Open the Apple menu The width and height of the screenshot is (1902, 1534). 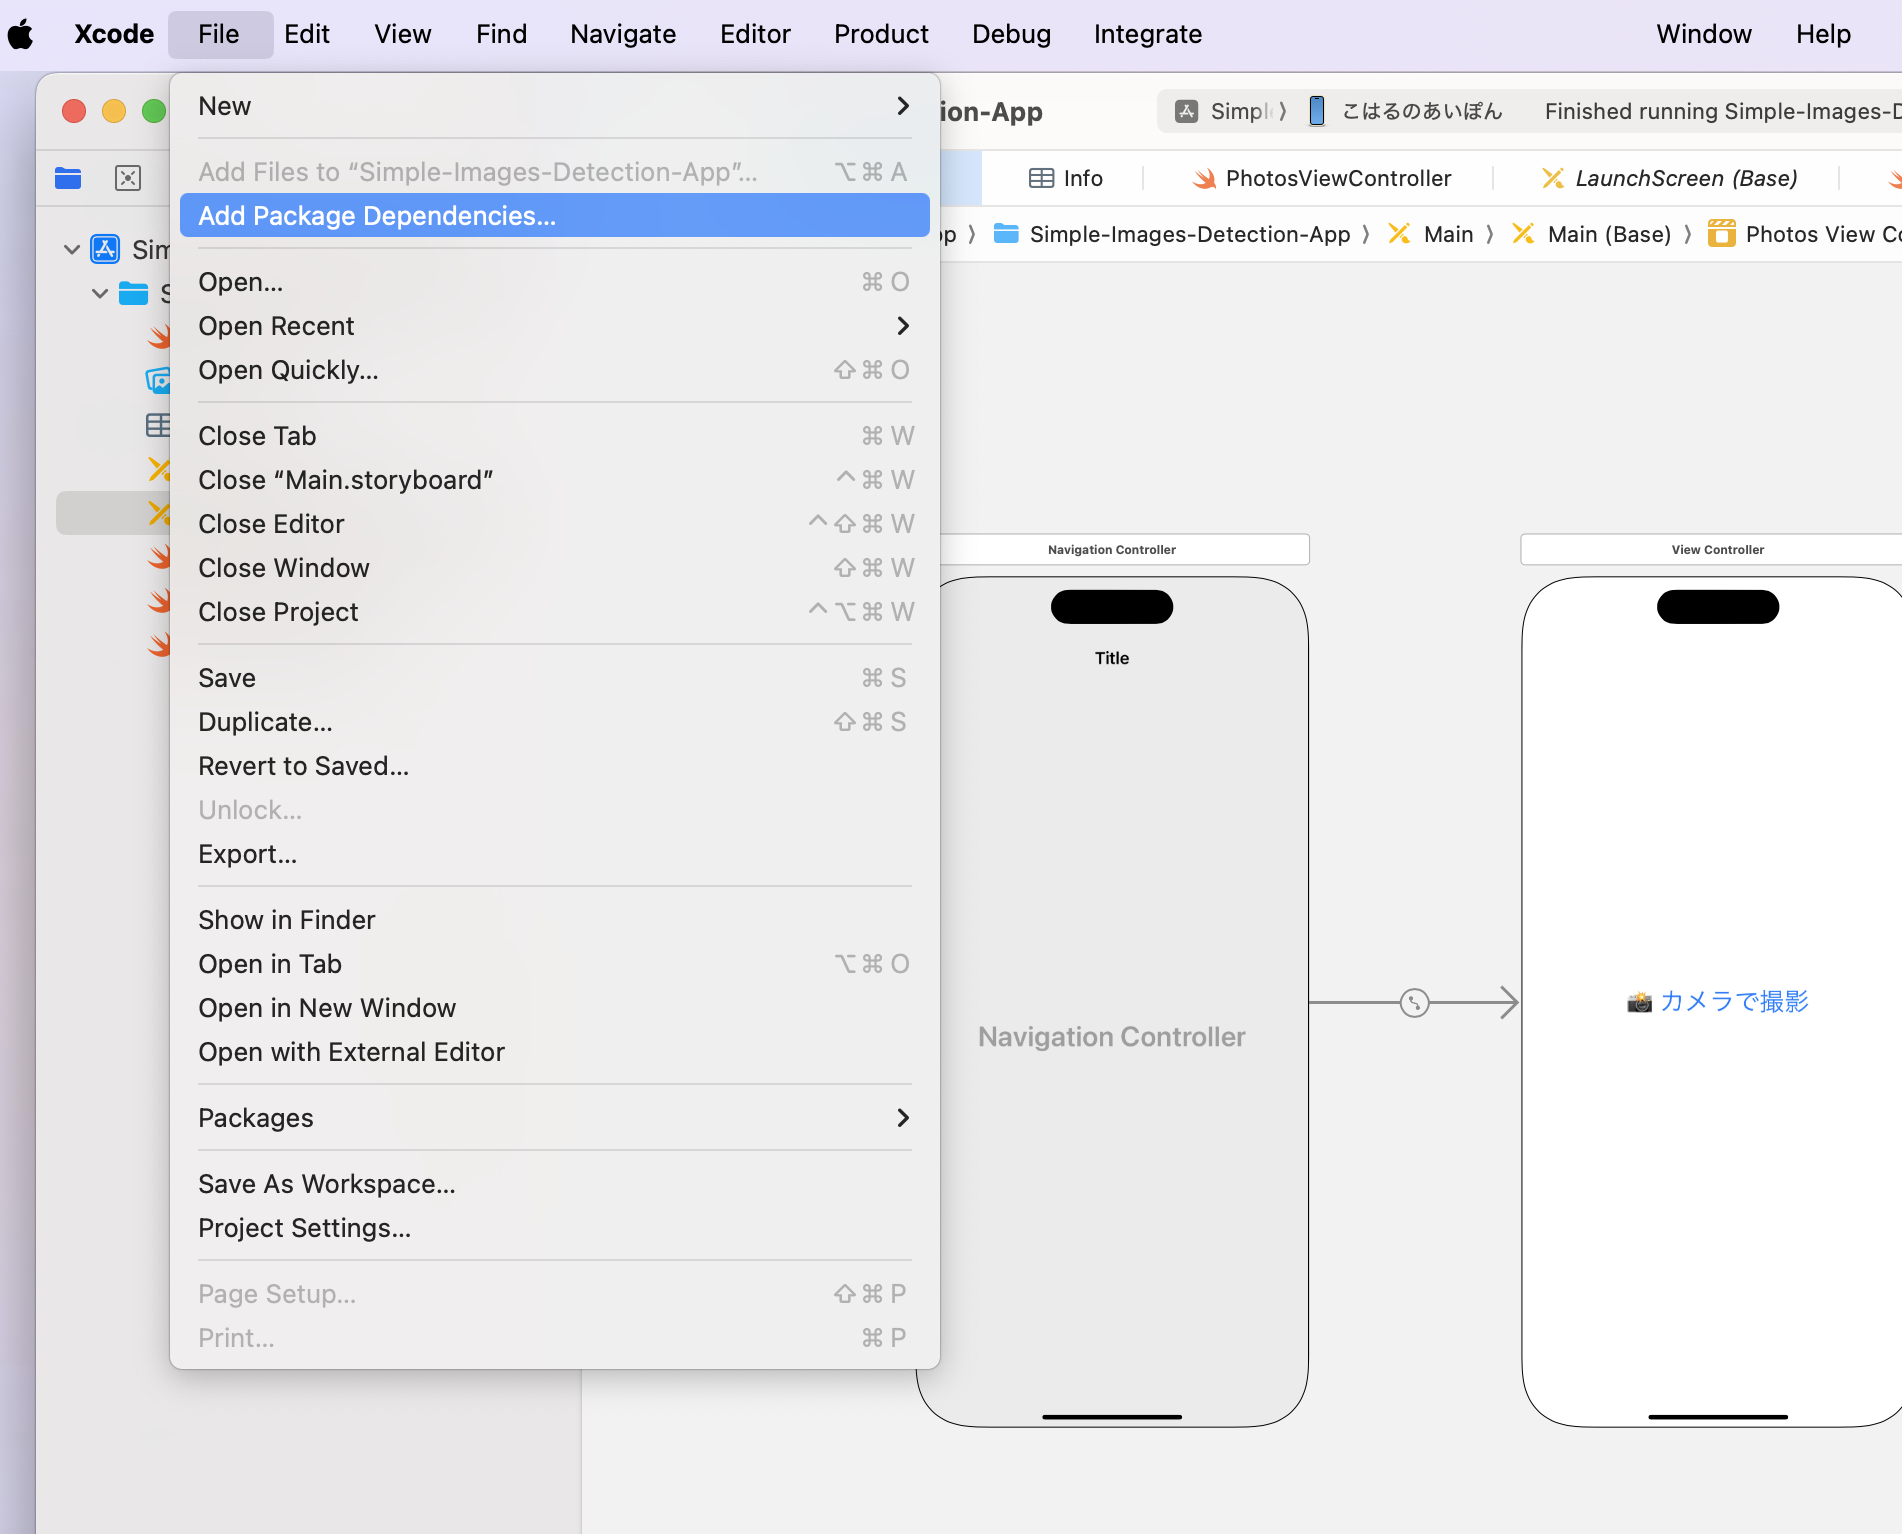coord(21,34)
